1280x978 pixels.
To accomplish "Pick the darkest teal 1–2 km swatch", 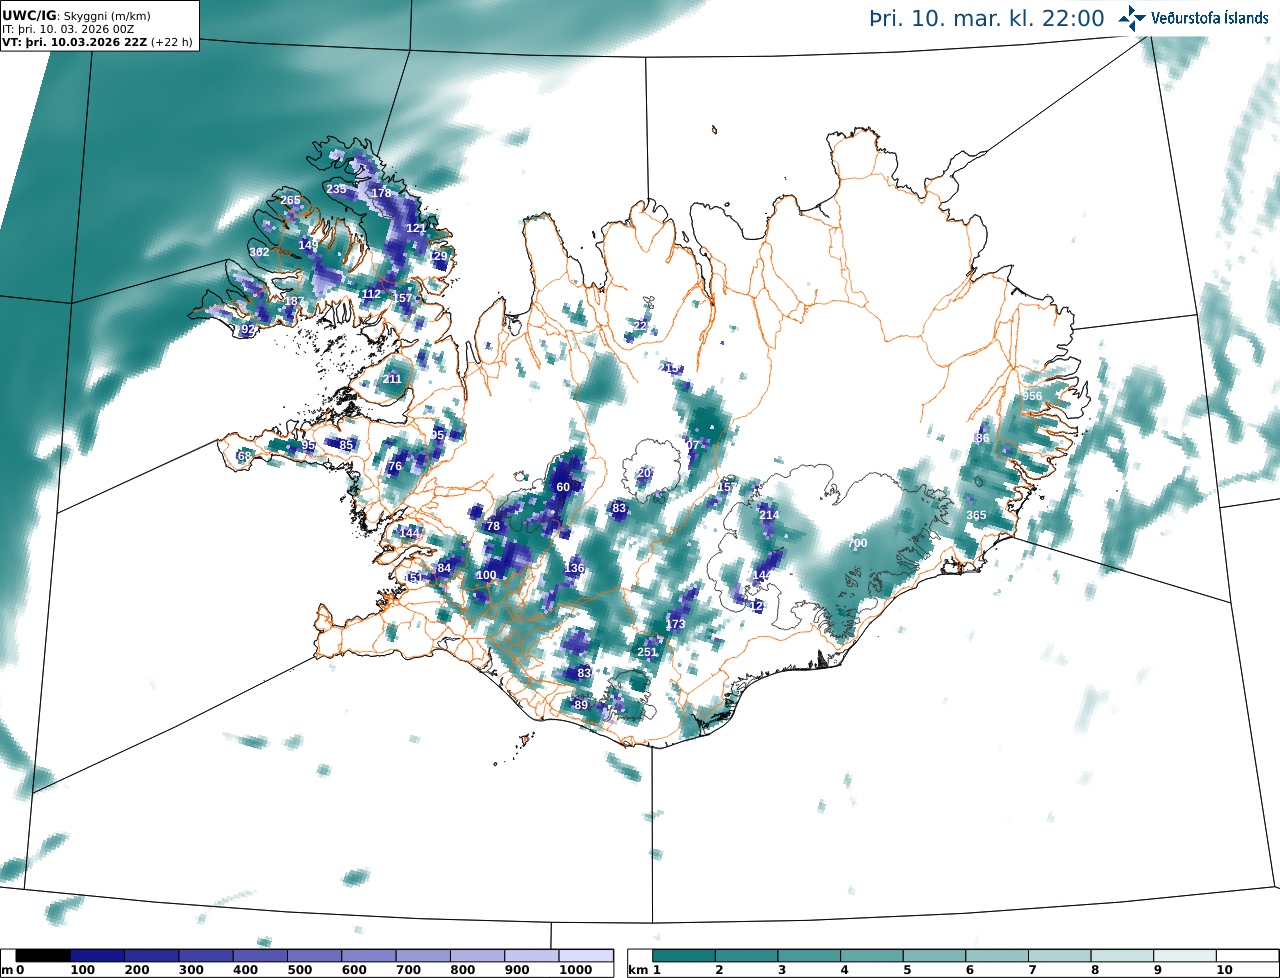I will [x=685, y=956].
